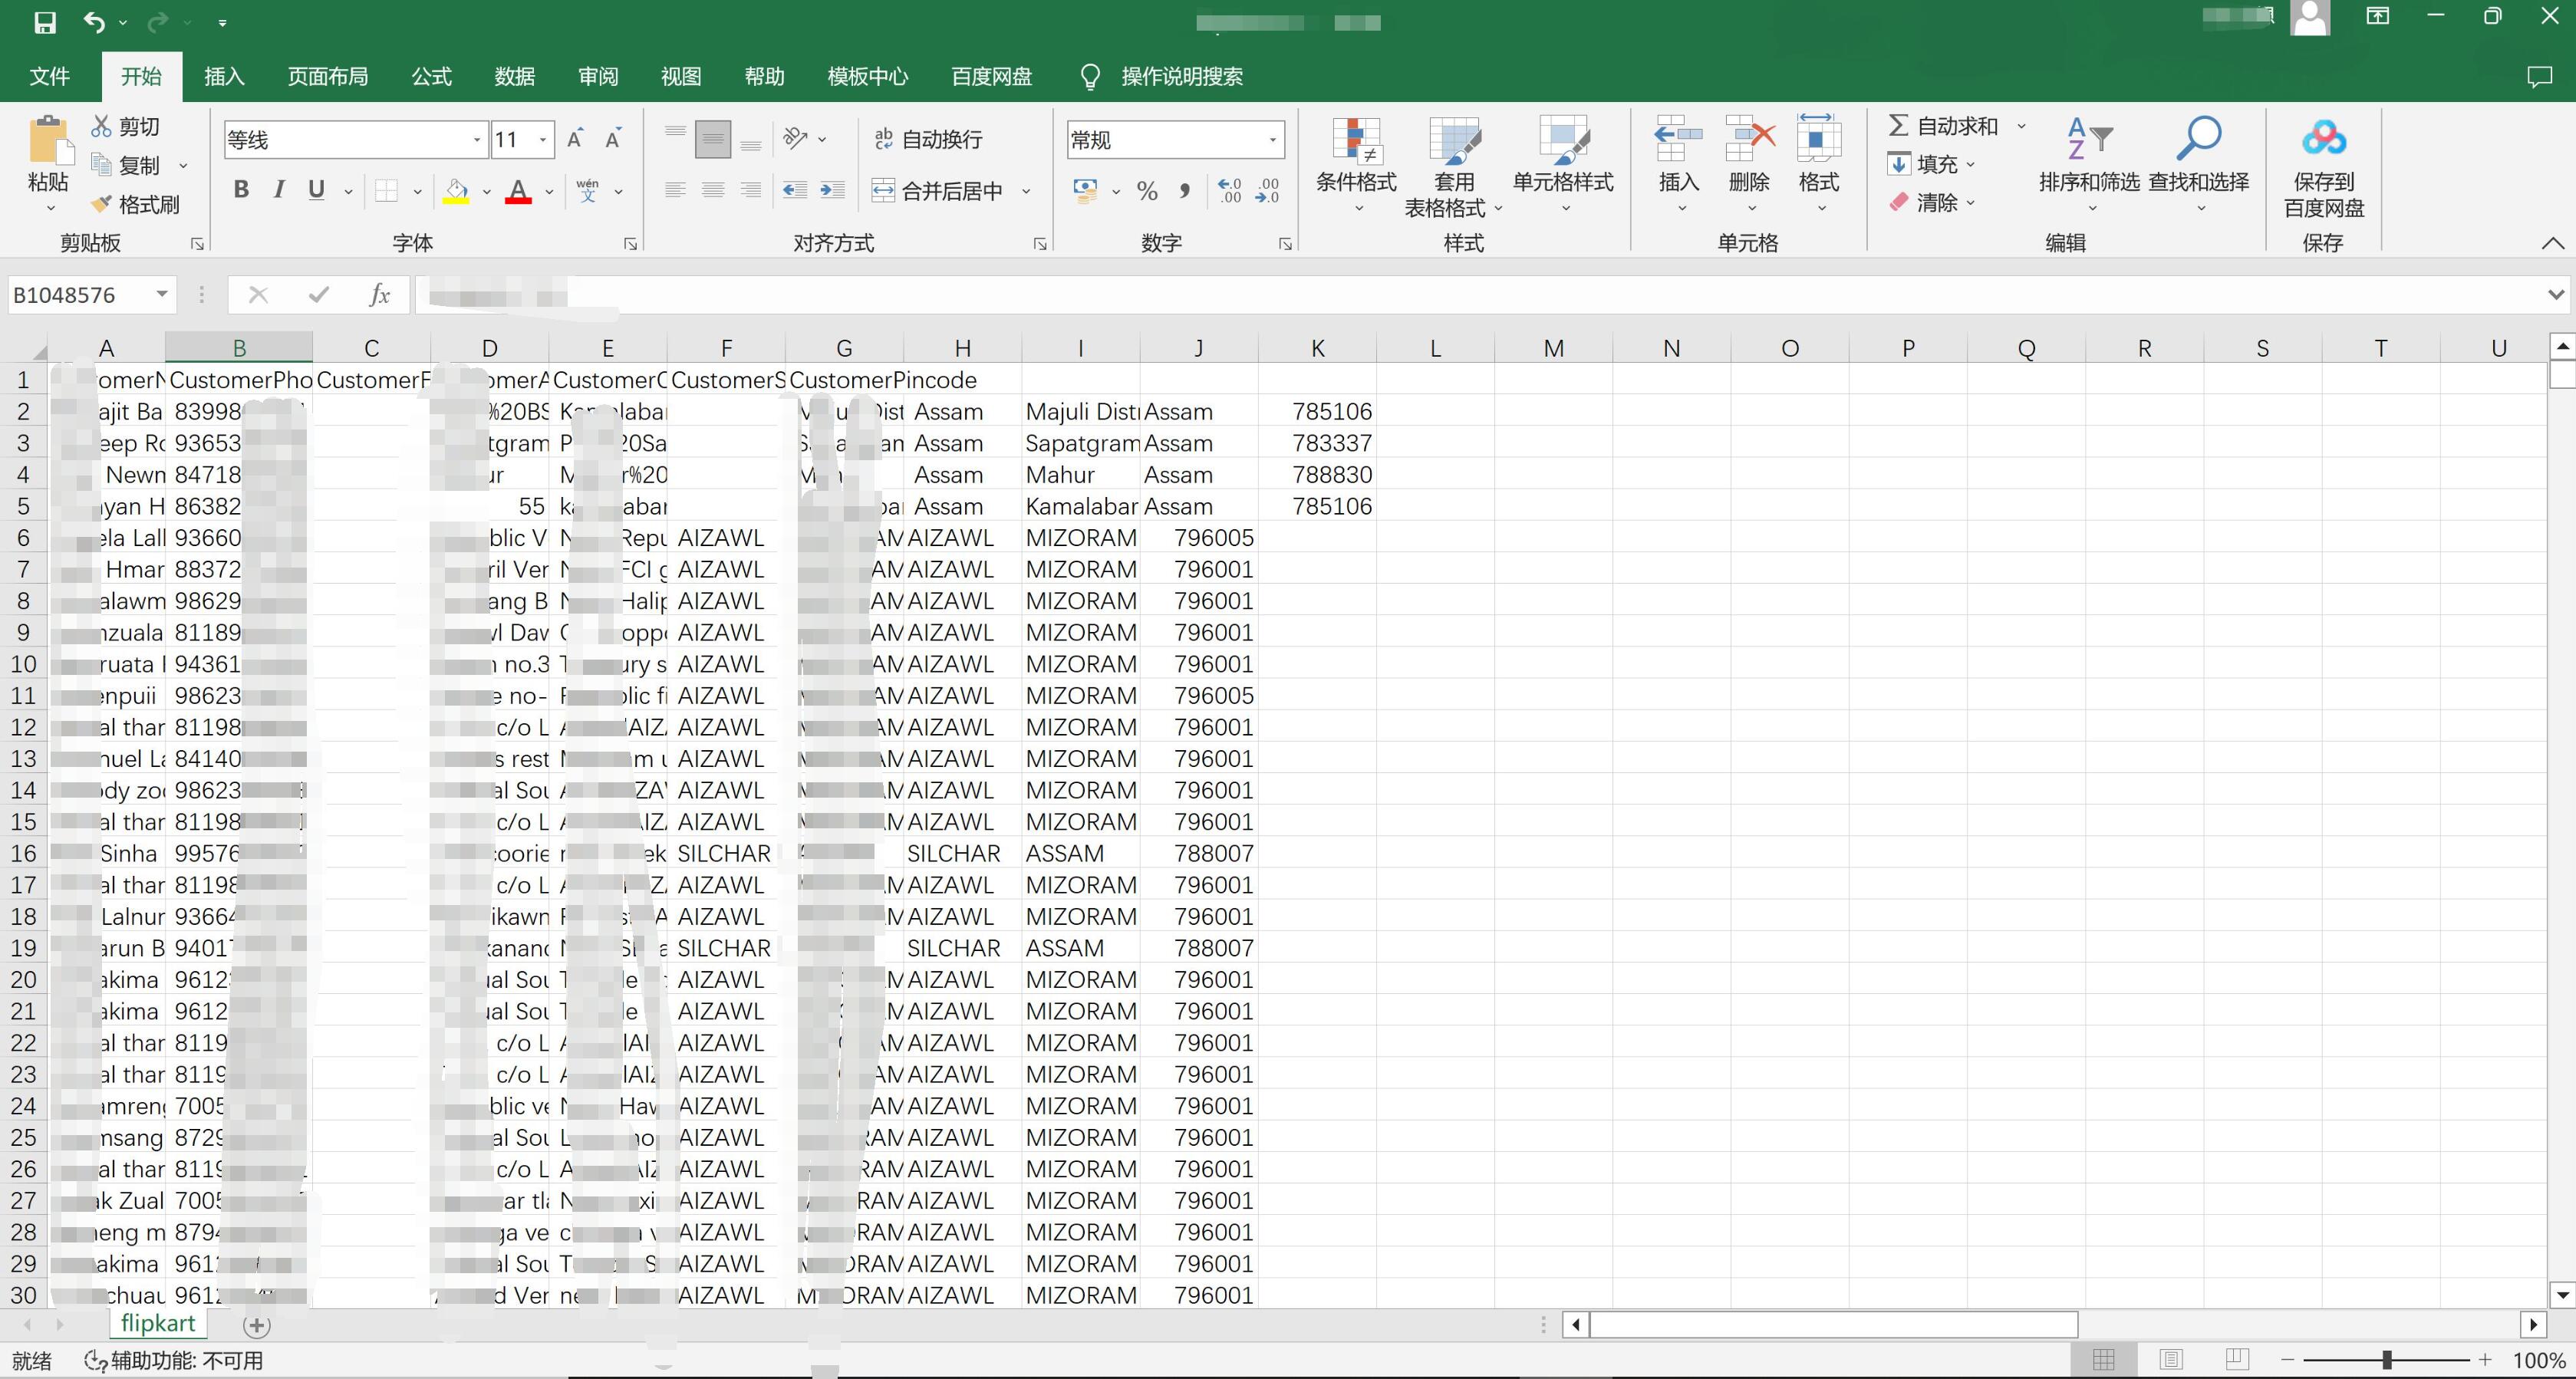Screen dimensions: 2576x1379
Task: Open Format as Table (套用表格格式)
Action: 1454,167
